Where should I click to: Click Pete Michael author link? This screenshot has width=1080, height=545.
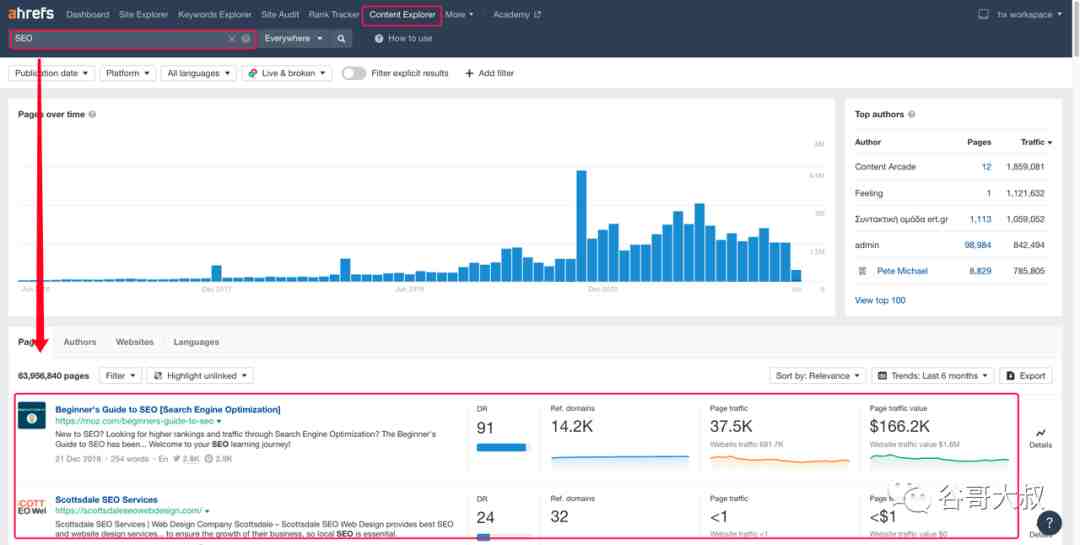(x=902, y=271)
